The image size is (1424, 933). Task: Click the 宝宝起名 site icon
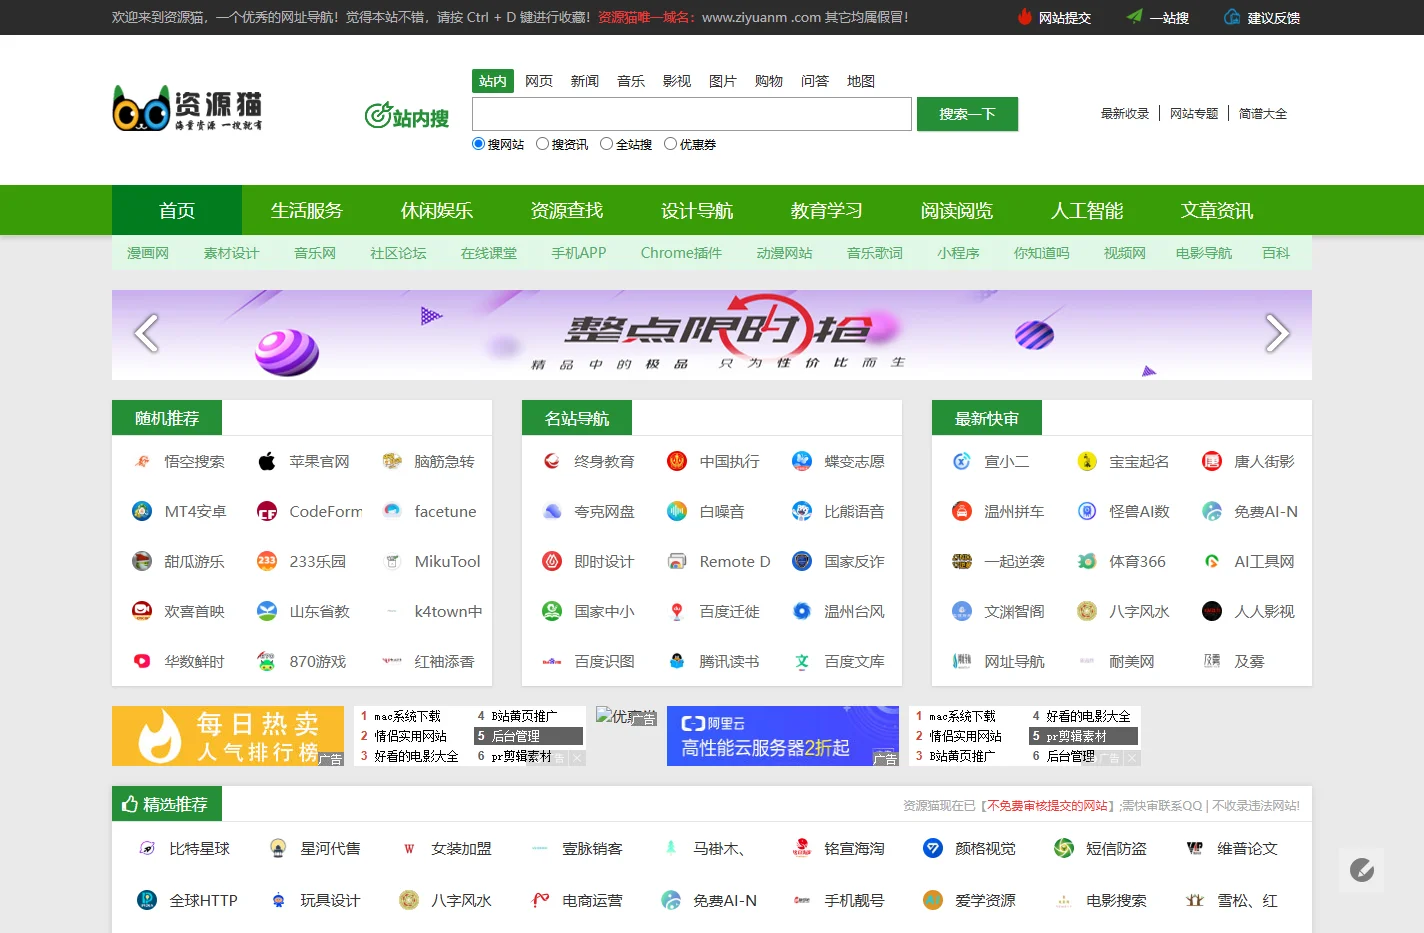[1087, 461]
